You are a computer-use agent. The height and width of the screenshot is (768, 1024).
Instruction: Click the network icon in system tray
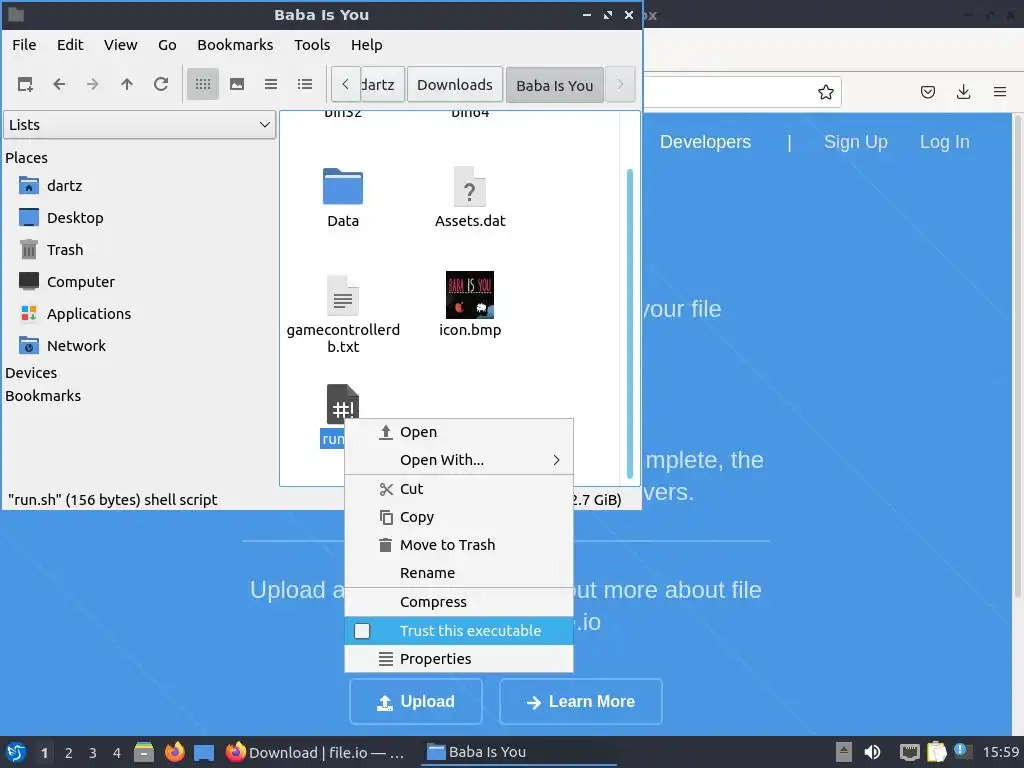point(909,752)
